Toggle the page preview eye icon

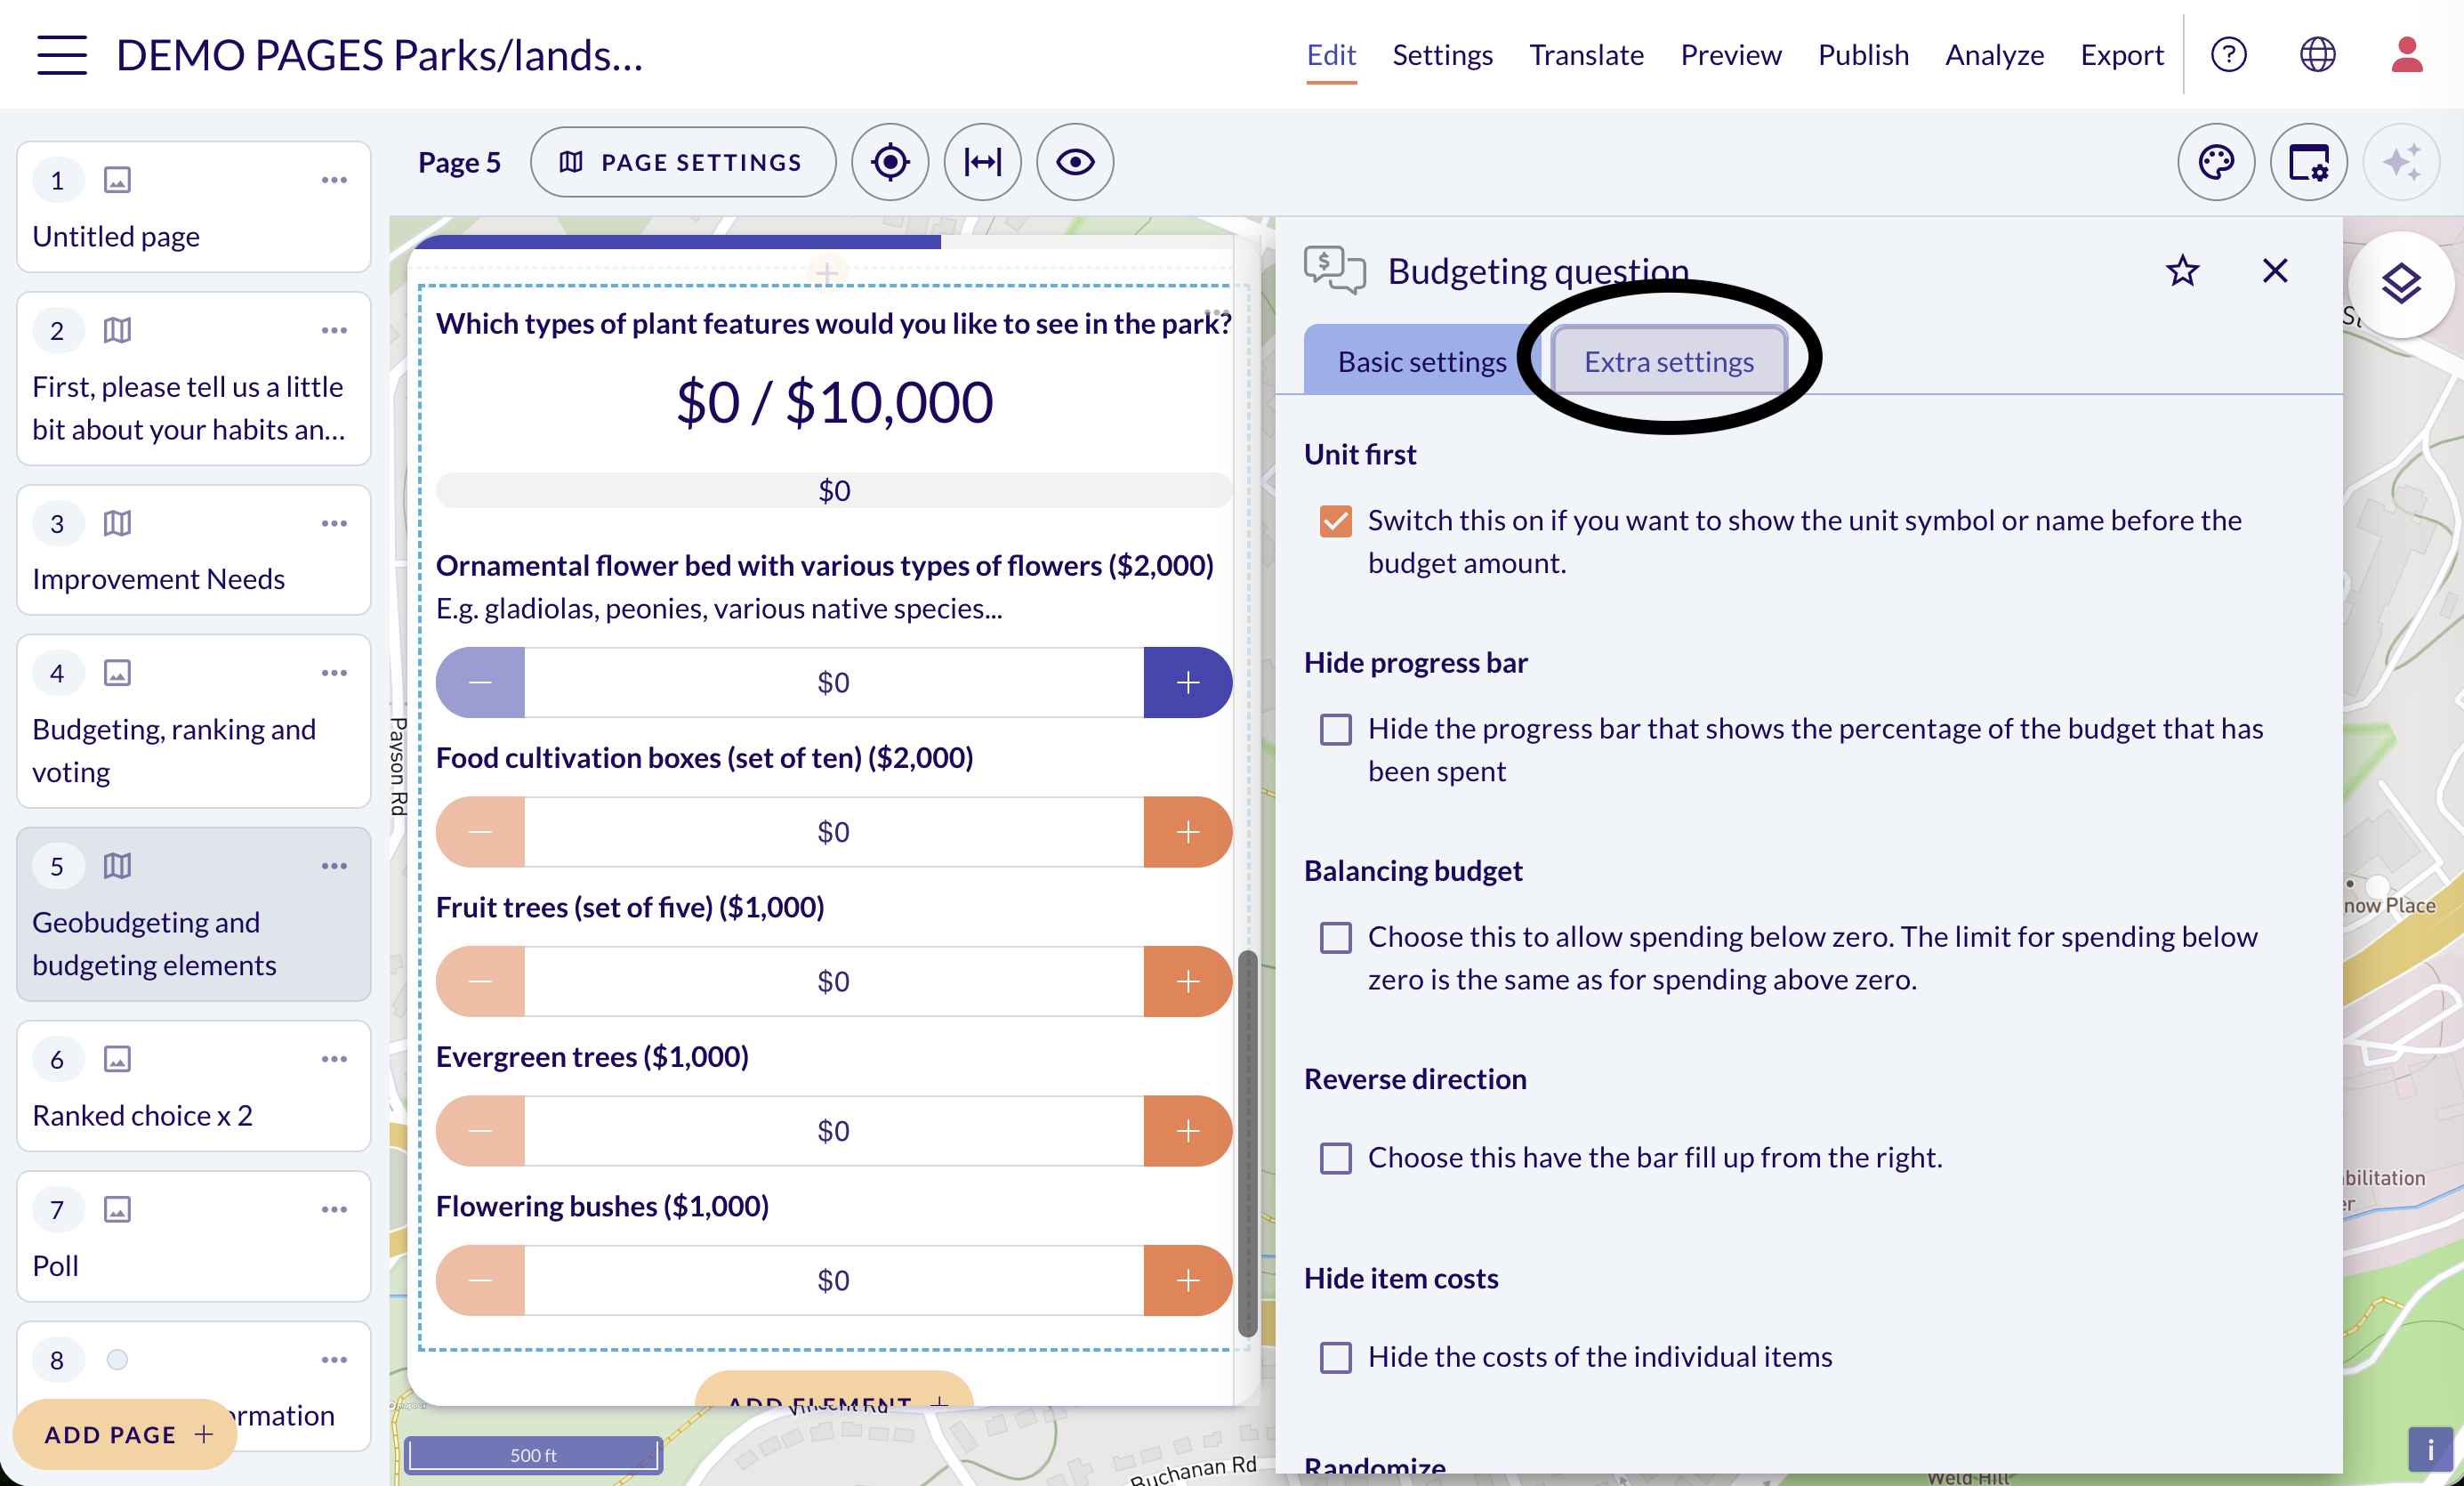pyautogui.click(x=1075, y=162)
